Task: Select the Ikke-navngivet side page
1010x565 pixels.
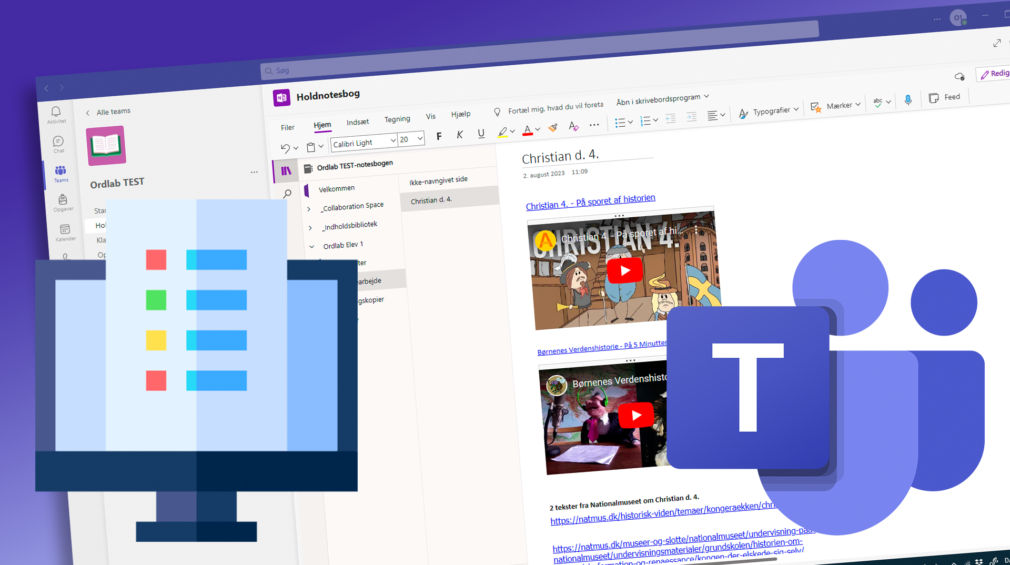Action: [439, 180]
